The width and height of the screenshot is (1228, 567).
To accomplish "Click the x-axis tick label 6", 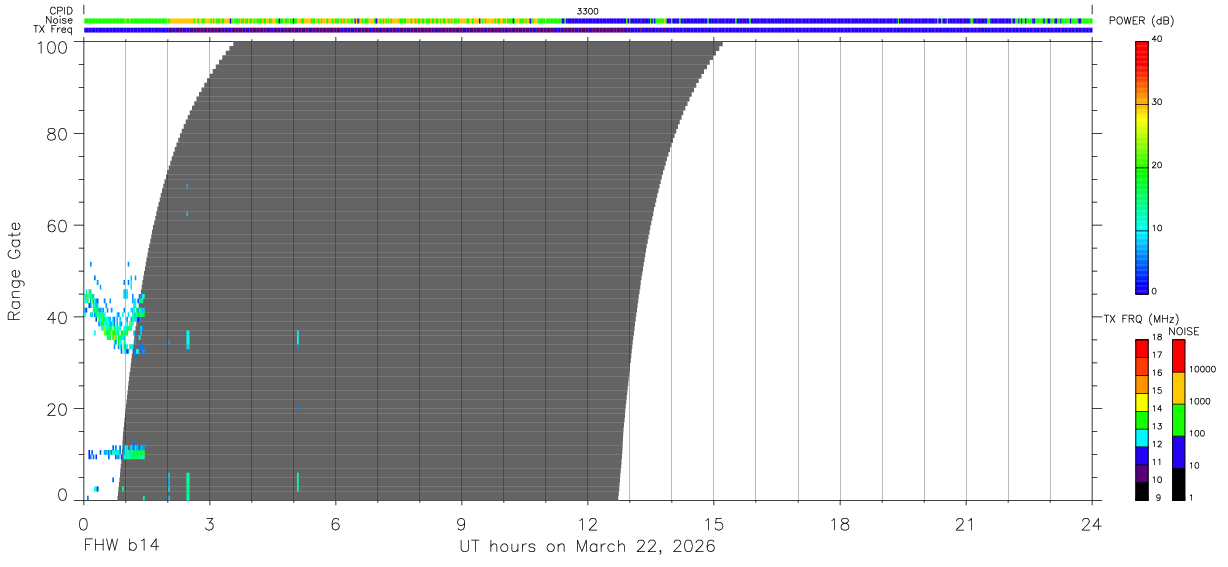I will 335,525.
